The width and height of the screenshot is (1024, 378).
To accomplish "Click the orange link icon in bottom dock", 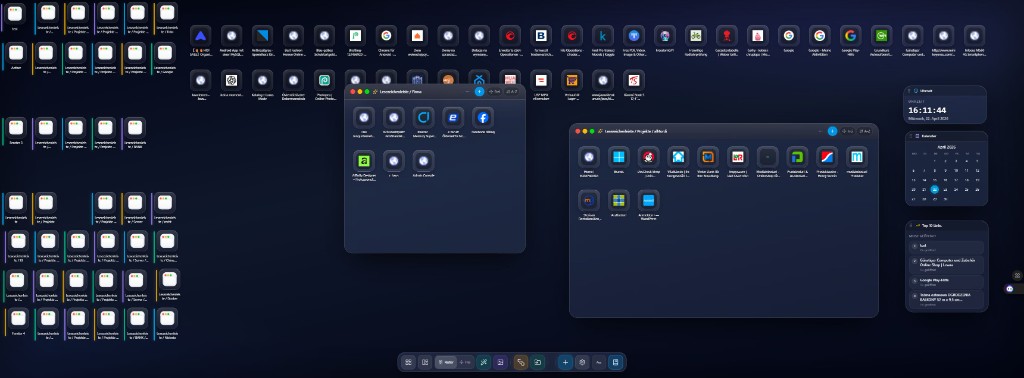I will point(520,362).
